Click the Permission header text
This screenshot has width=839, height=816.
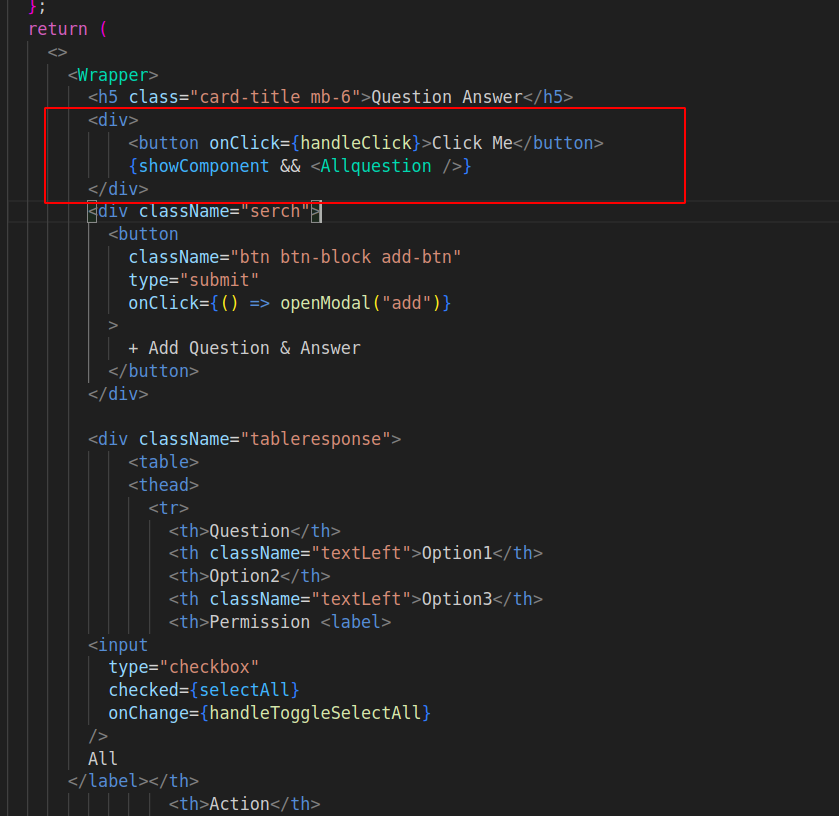(259, 622)
